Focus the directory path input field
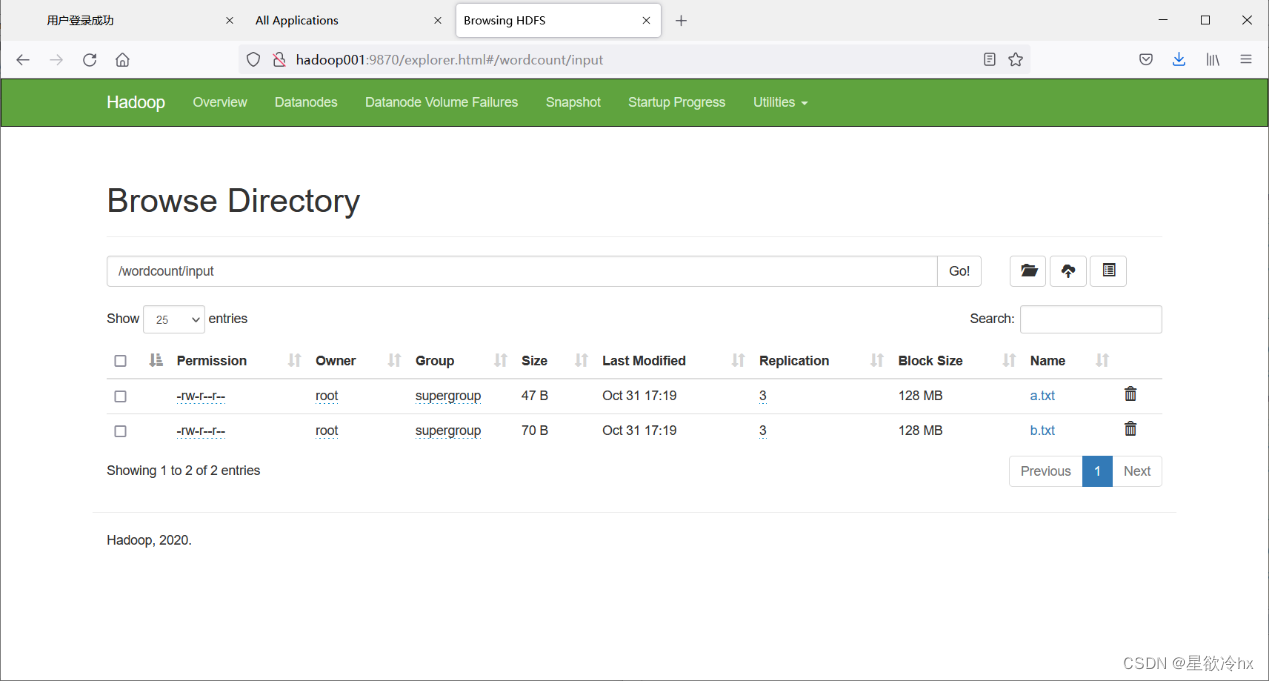Viewport: 1269px width, 681px height. (522, 271)
